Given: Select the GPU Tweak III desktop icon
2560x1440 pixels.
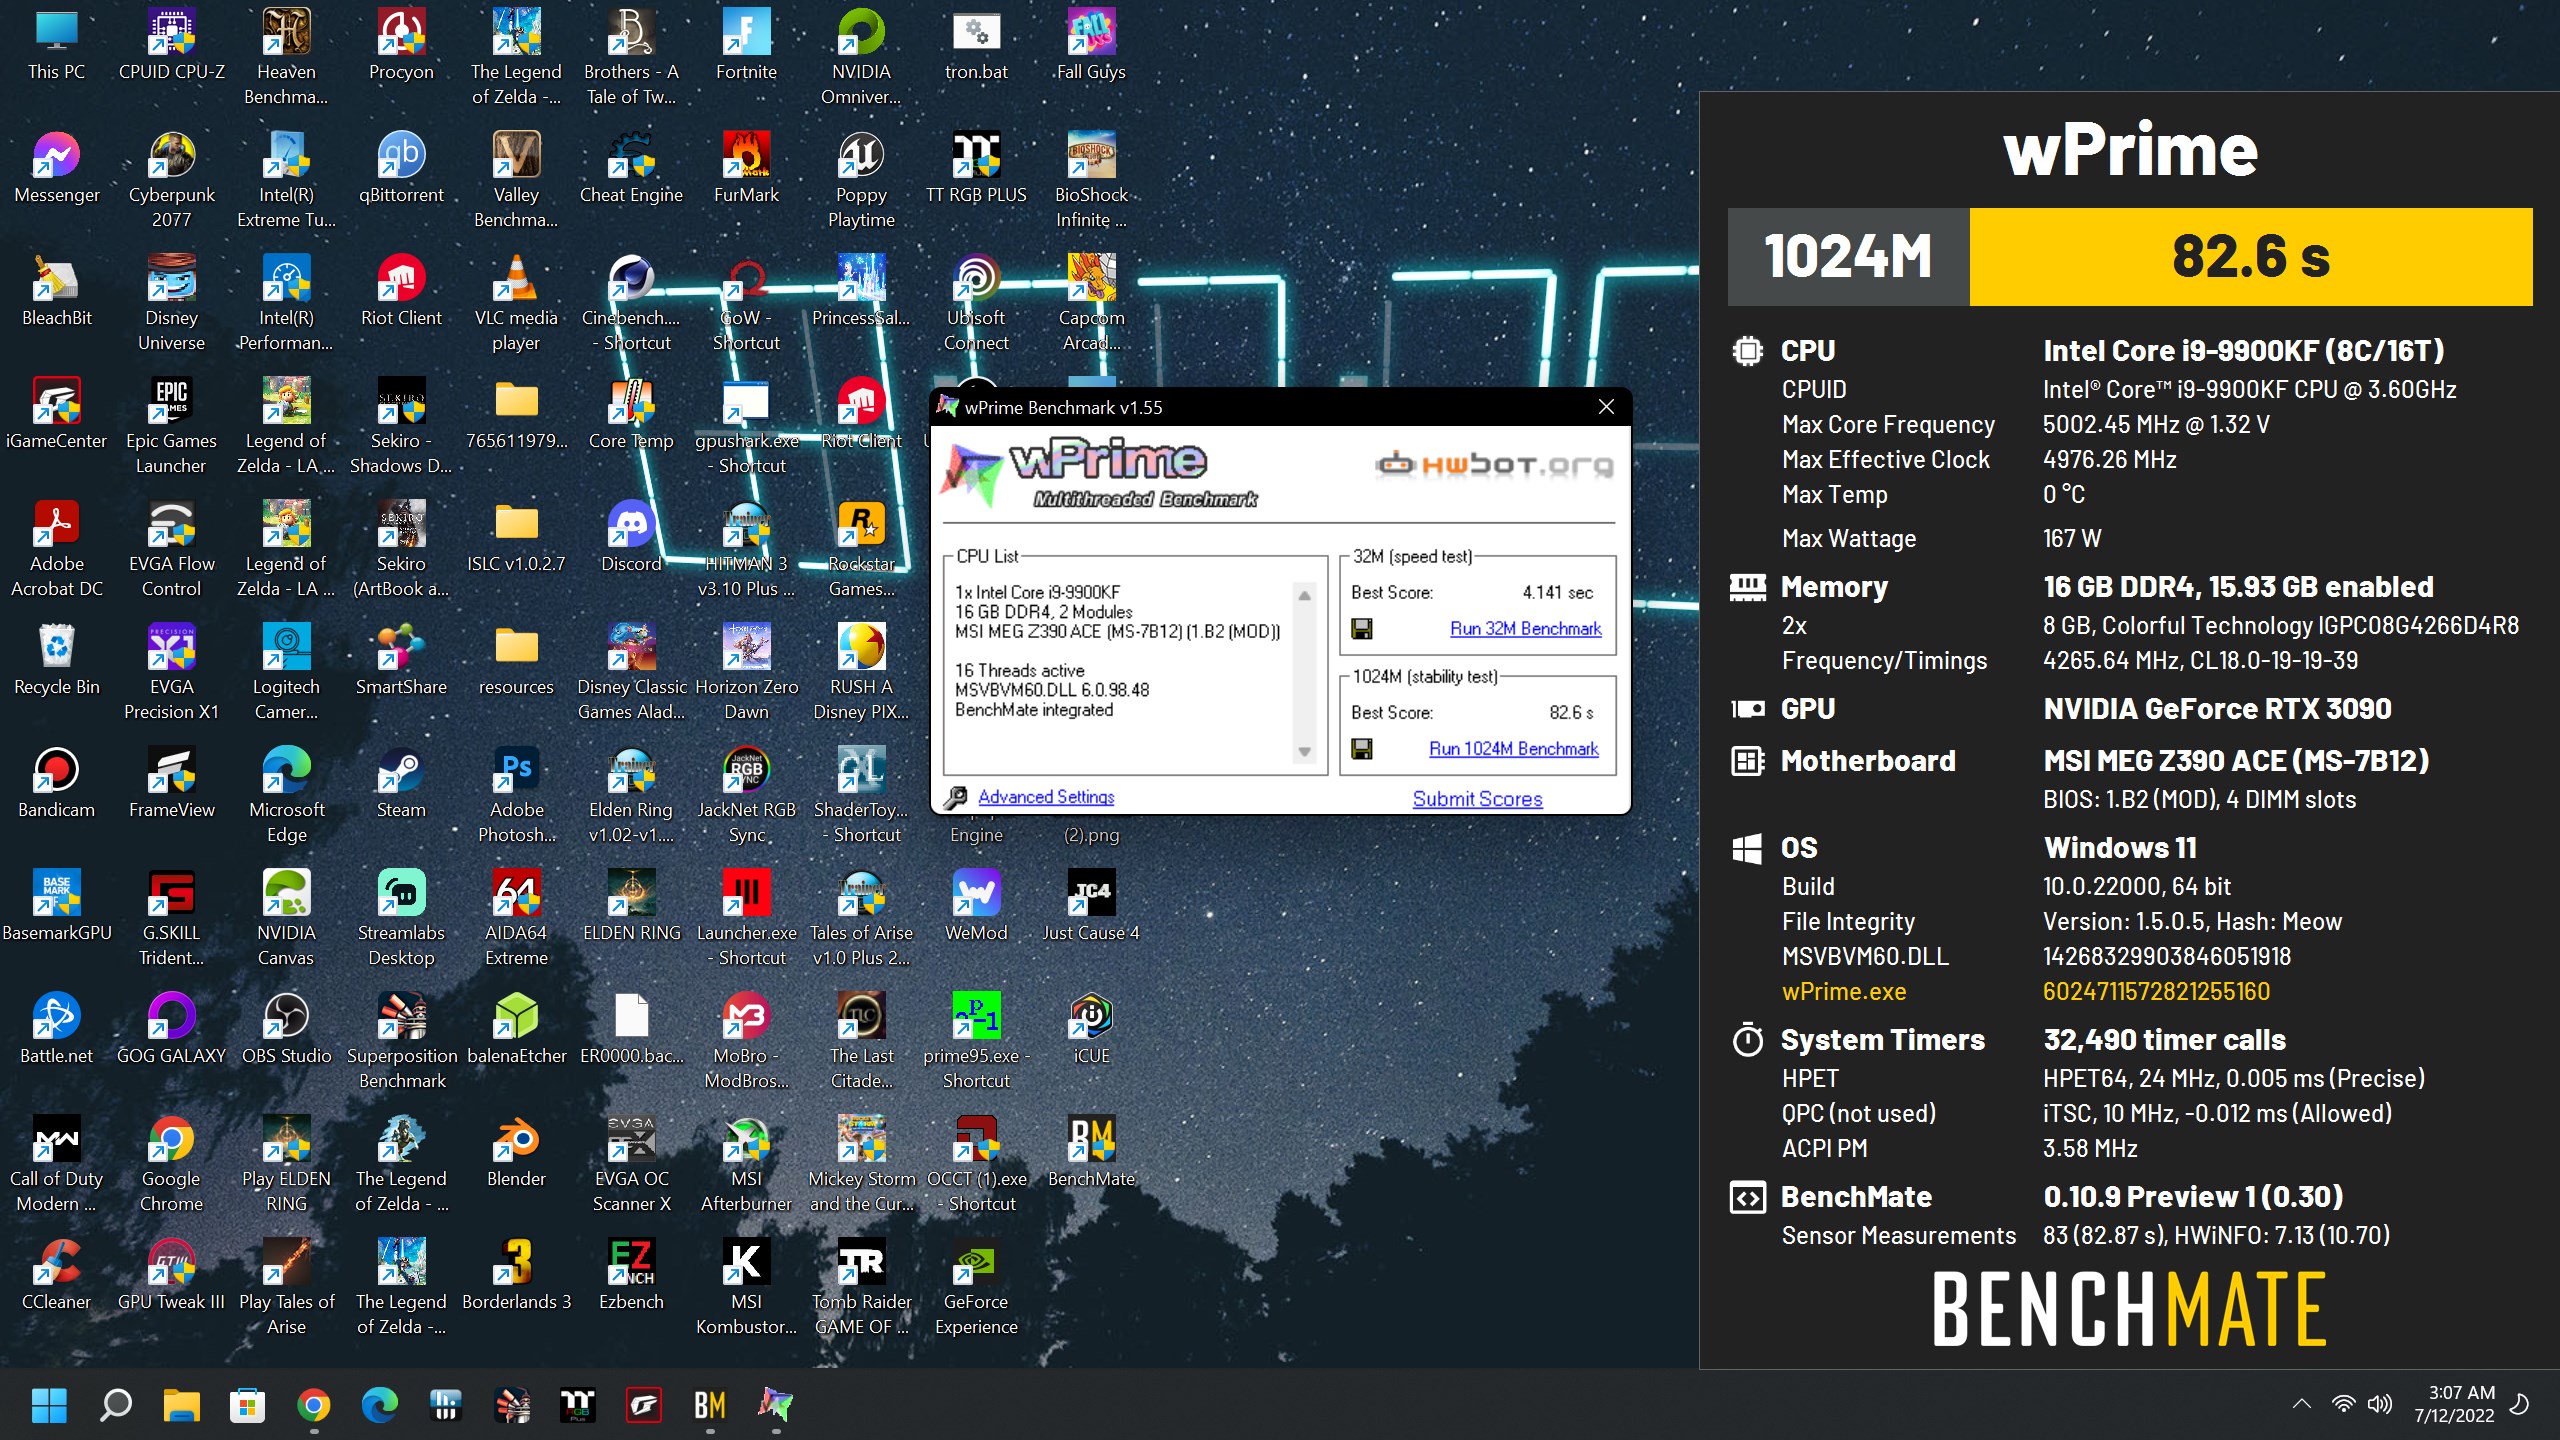Looking at the screenshot, I should 171,1276.
